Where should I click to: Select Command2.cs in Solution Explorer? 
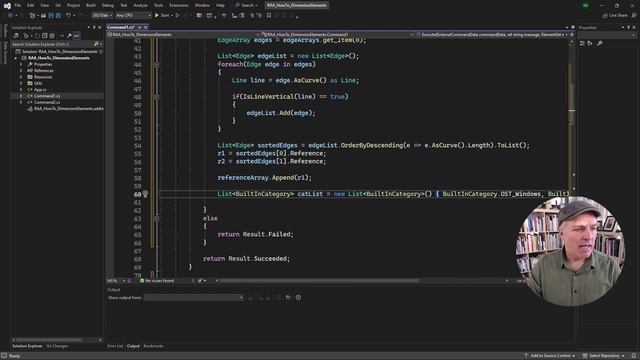47,102
